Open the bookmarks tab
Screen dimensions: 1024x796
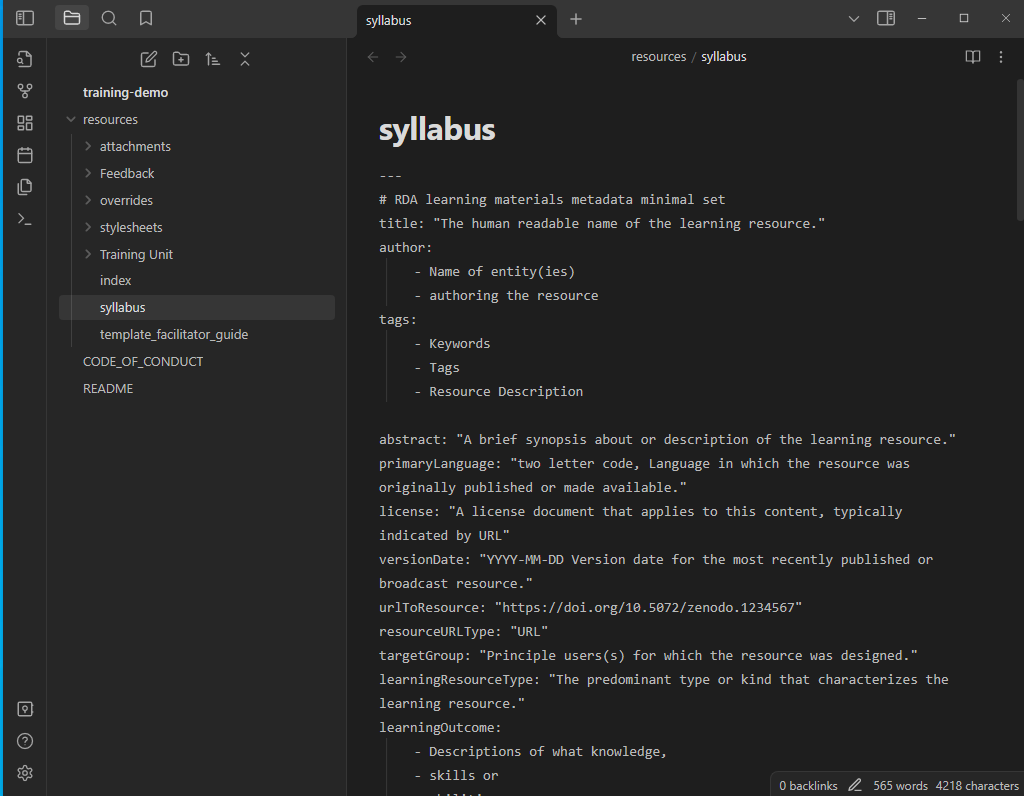point(146,18)
